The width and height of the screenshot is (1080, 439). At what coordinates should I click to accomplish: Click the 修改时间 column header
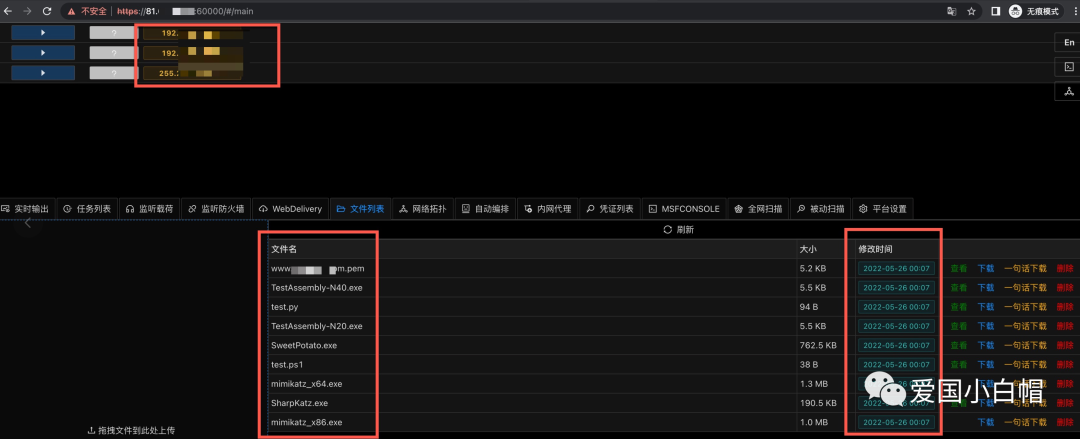click(875, 249)
